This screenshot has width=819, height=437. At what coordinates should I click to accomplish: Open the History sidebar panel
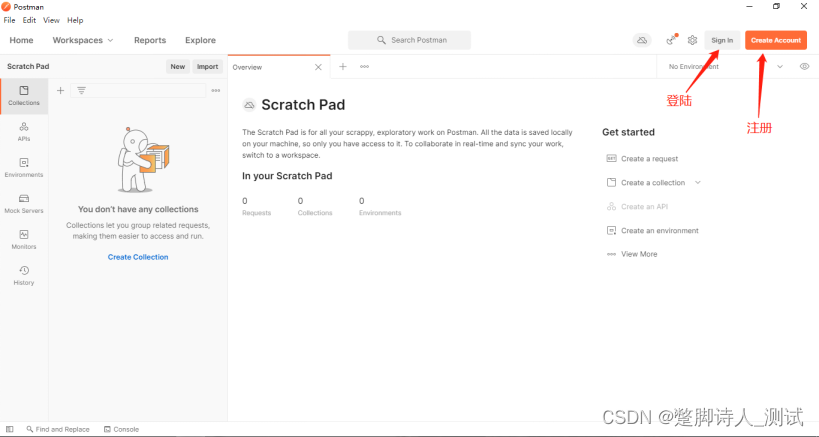[x=24, y=276]
